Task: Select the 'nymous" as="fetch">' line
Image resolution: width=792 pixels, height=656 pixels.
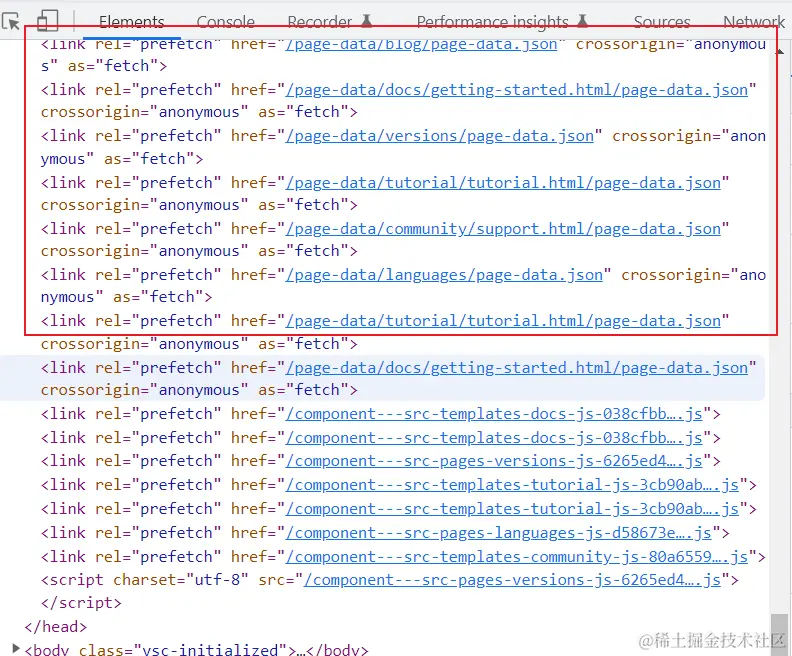Action: 126,297
